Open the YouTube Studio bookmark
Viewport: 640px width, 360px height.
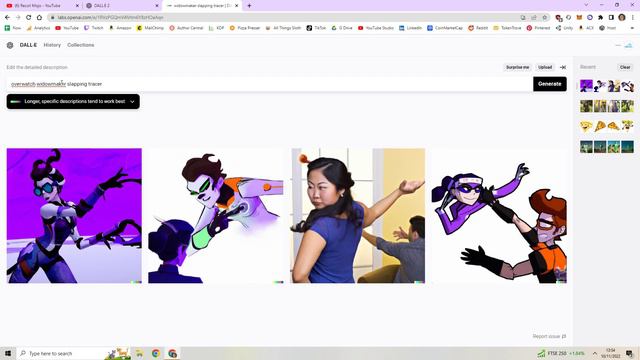[x=376, y=28]
